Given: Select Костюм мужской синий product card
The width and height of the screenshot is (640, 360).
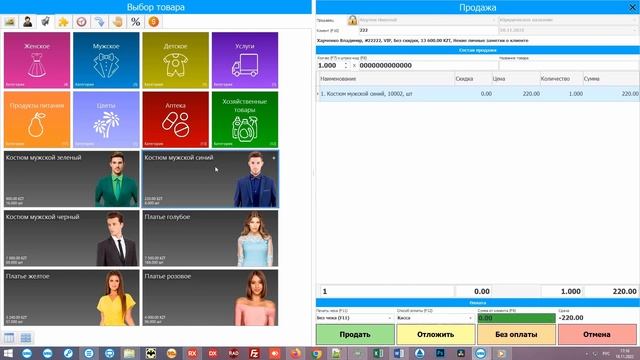Looking at the screenshot, I should coord(210,179).
